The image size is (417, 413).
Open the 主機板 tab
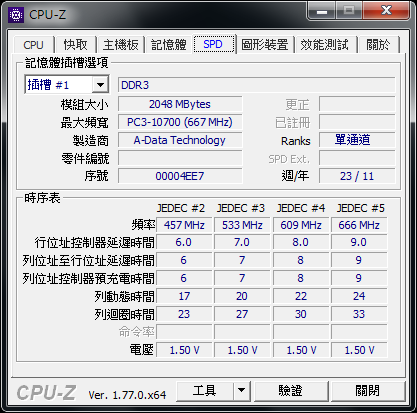click(x=120, y=45)
